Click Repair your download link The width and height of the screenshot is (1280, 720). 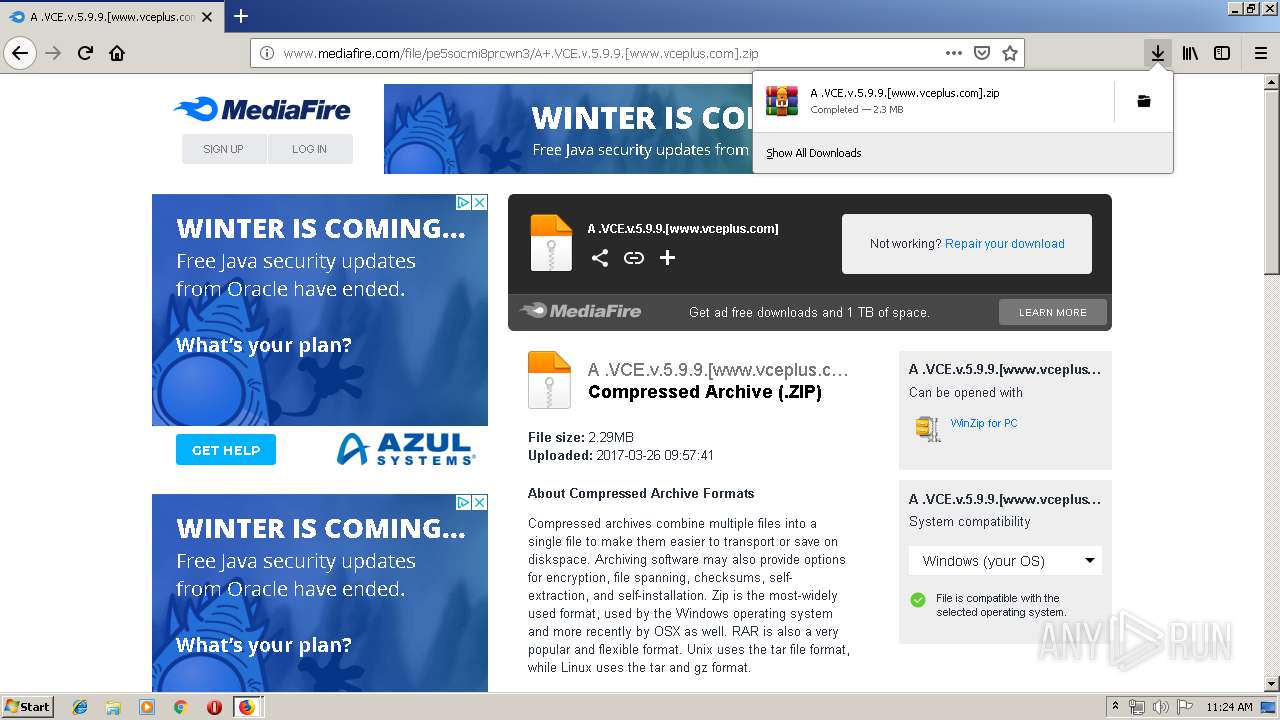1005,244
